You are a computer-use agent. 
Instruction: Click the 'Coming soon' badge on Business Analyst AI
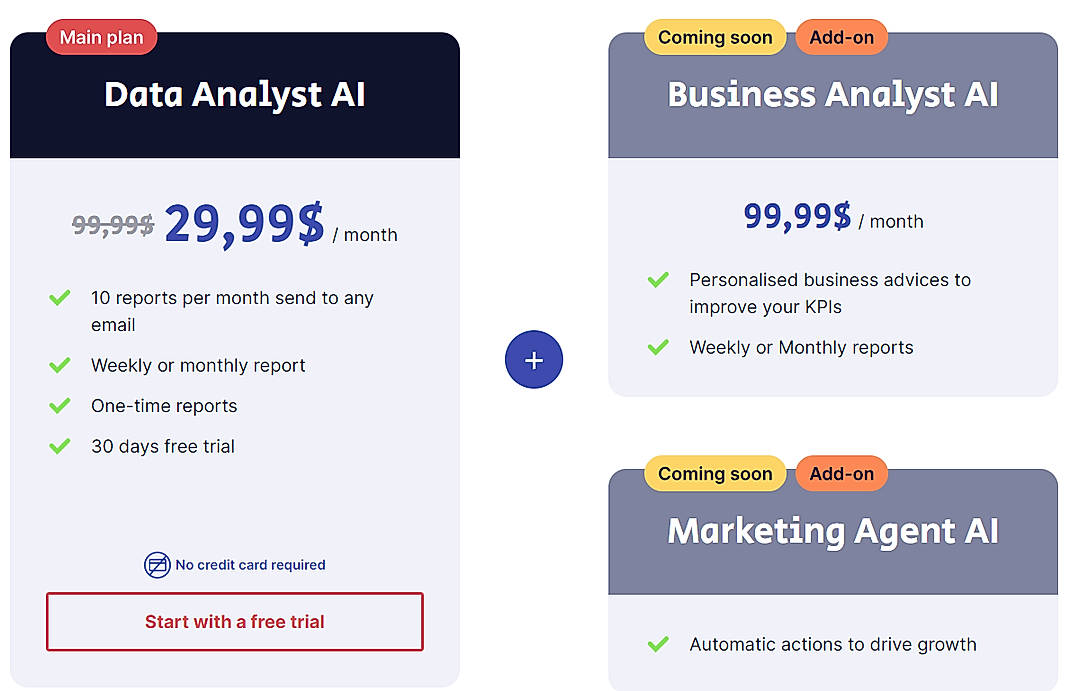pyautogui.click(x=714, y=36)
